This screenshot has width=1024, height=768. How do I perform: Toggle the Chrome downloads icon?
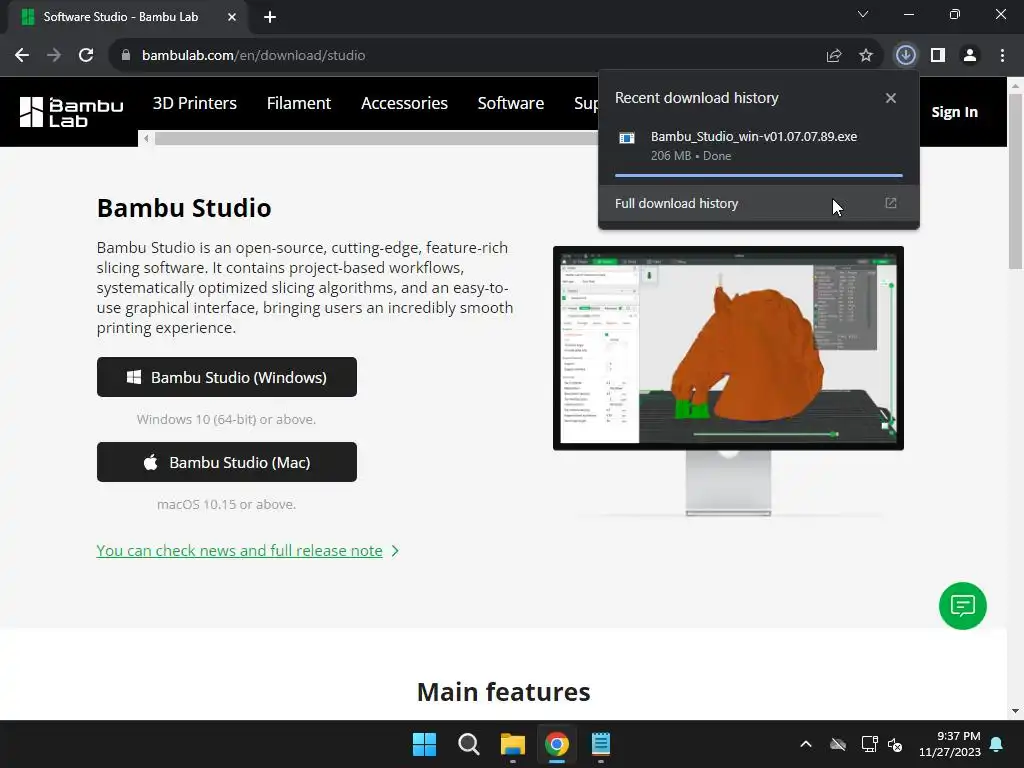pyautogui.click(x=905, y=55)
